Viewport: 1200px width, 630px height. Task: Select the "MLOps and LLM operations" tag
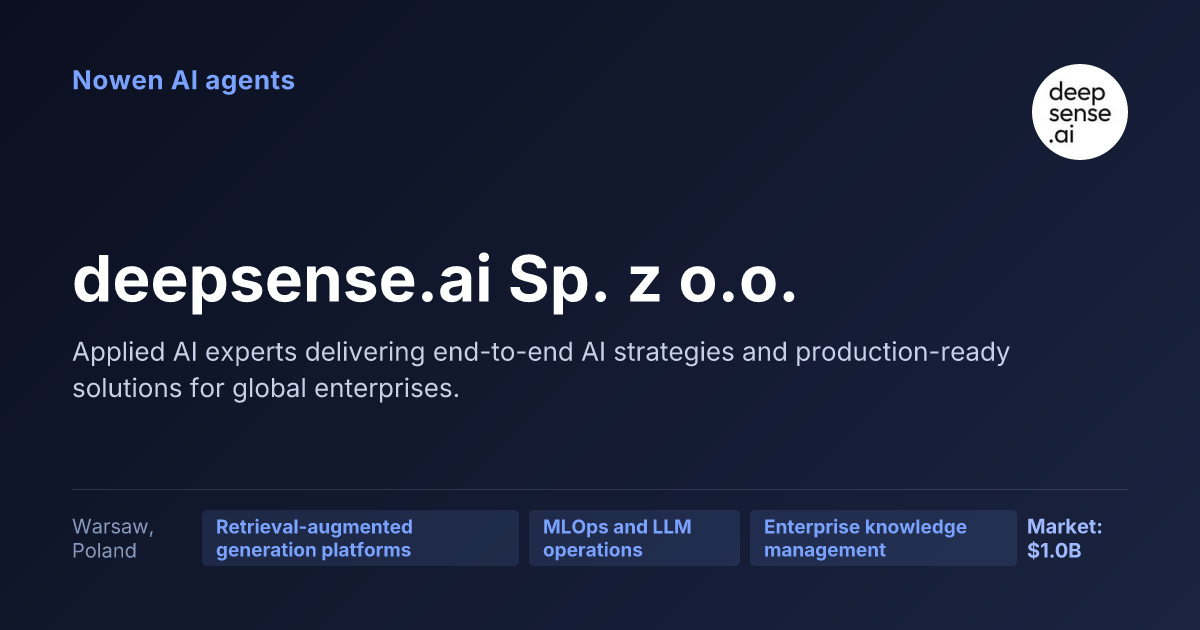click(x=634, y=538)
